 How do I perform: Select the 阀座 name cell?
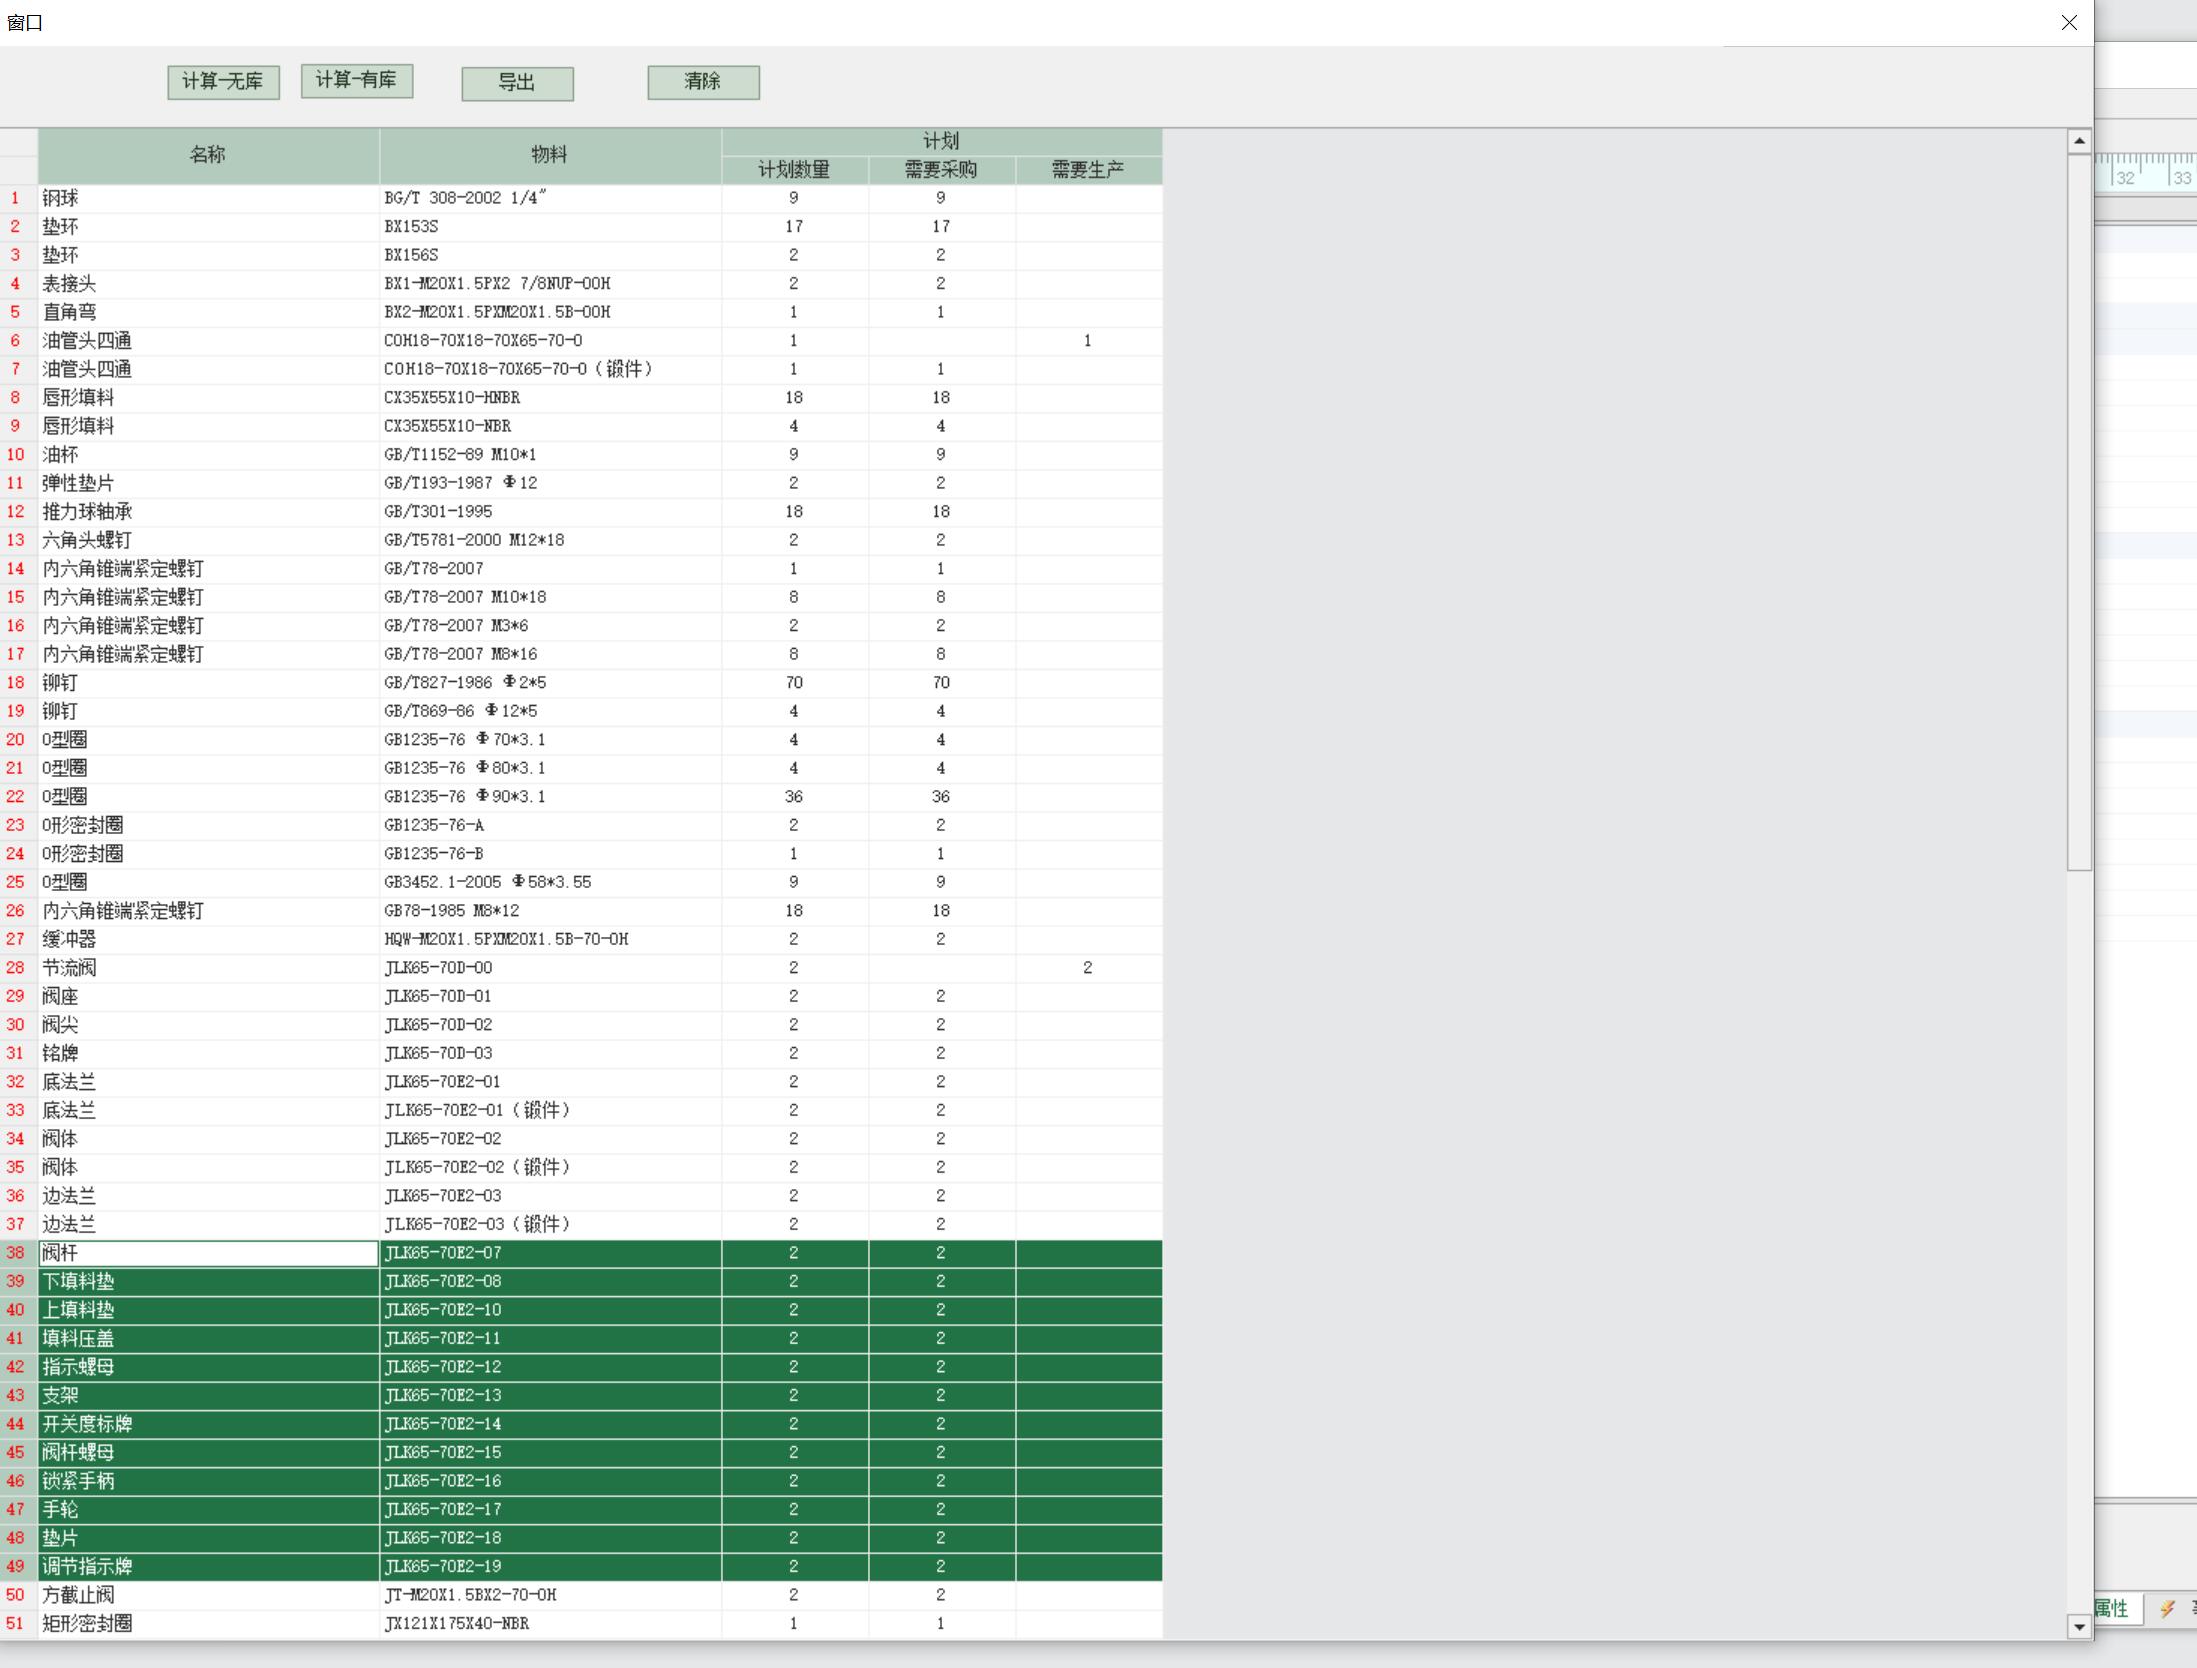coord(208,996)
